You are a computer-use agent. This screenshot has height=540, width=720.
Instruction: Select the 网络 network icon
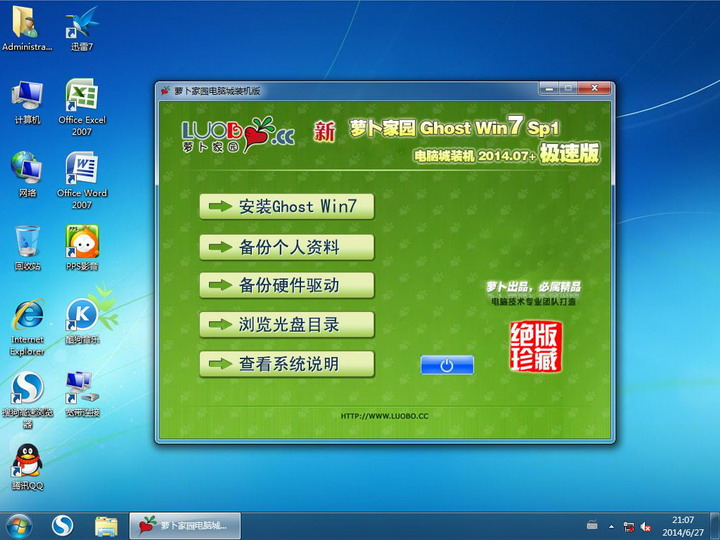point(27,174)
